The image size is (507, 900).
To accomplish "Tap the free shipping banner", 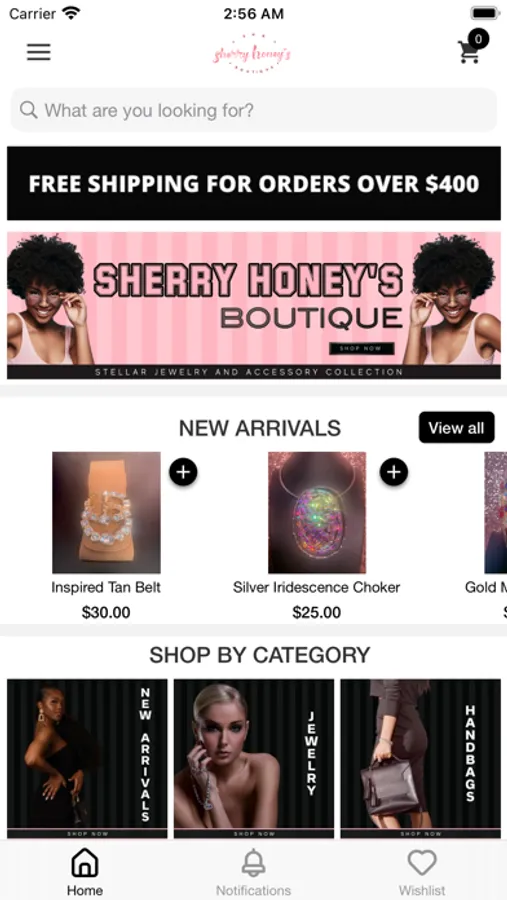I will pos(254,183).
